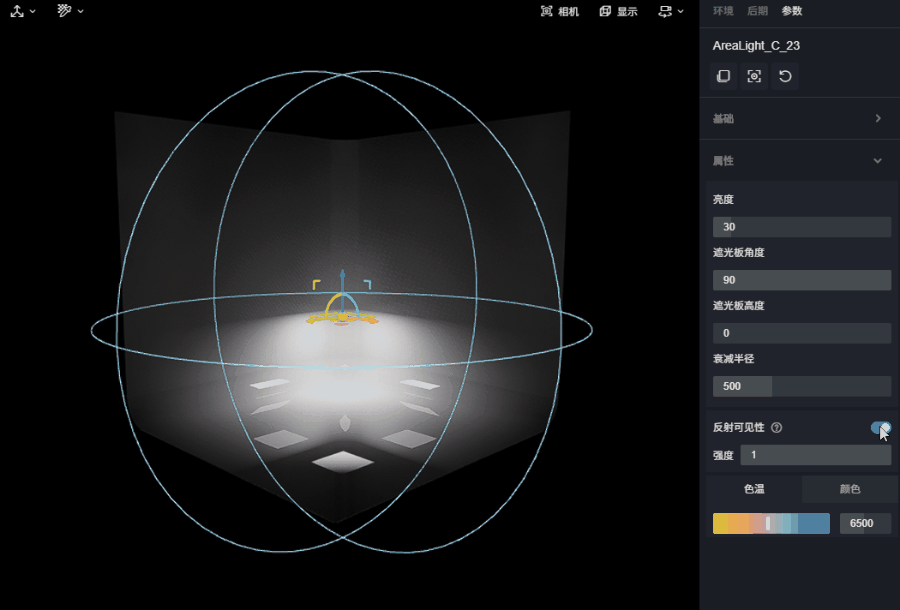The height and width of the screenshot is (610, 900).
Task: Switch to the 后期 tab
Action: (757, 11)
